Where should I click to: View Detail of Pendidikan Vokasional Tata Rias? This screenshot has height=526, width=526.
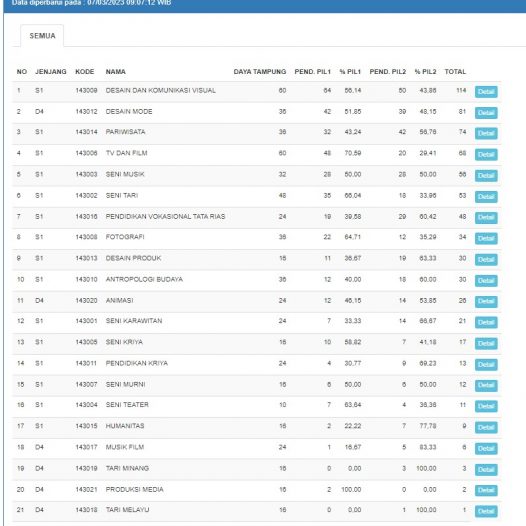(x=486, y=217)
